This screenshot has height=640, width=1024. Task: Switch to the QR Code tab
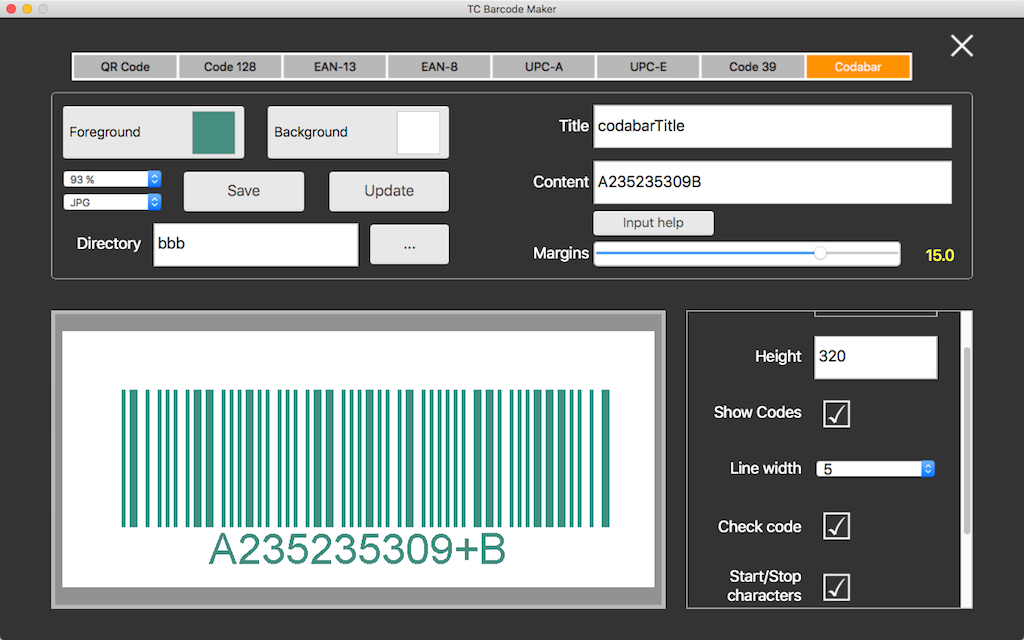click(125, 67)
